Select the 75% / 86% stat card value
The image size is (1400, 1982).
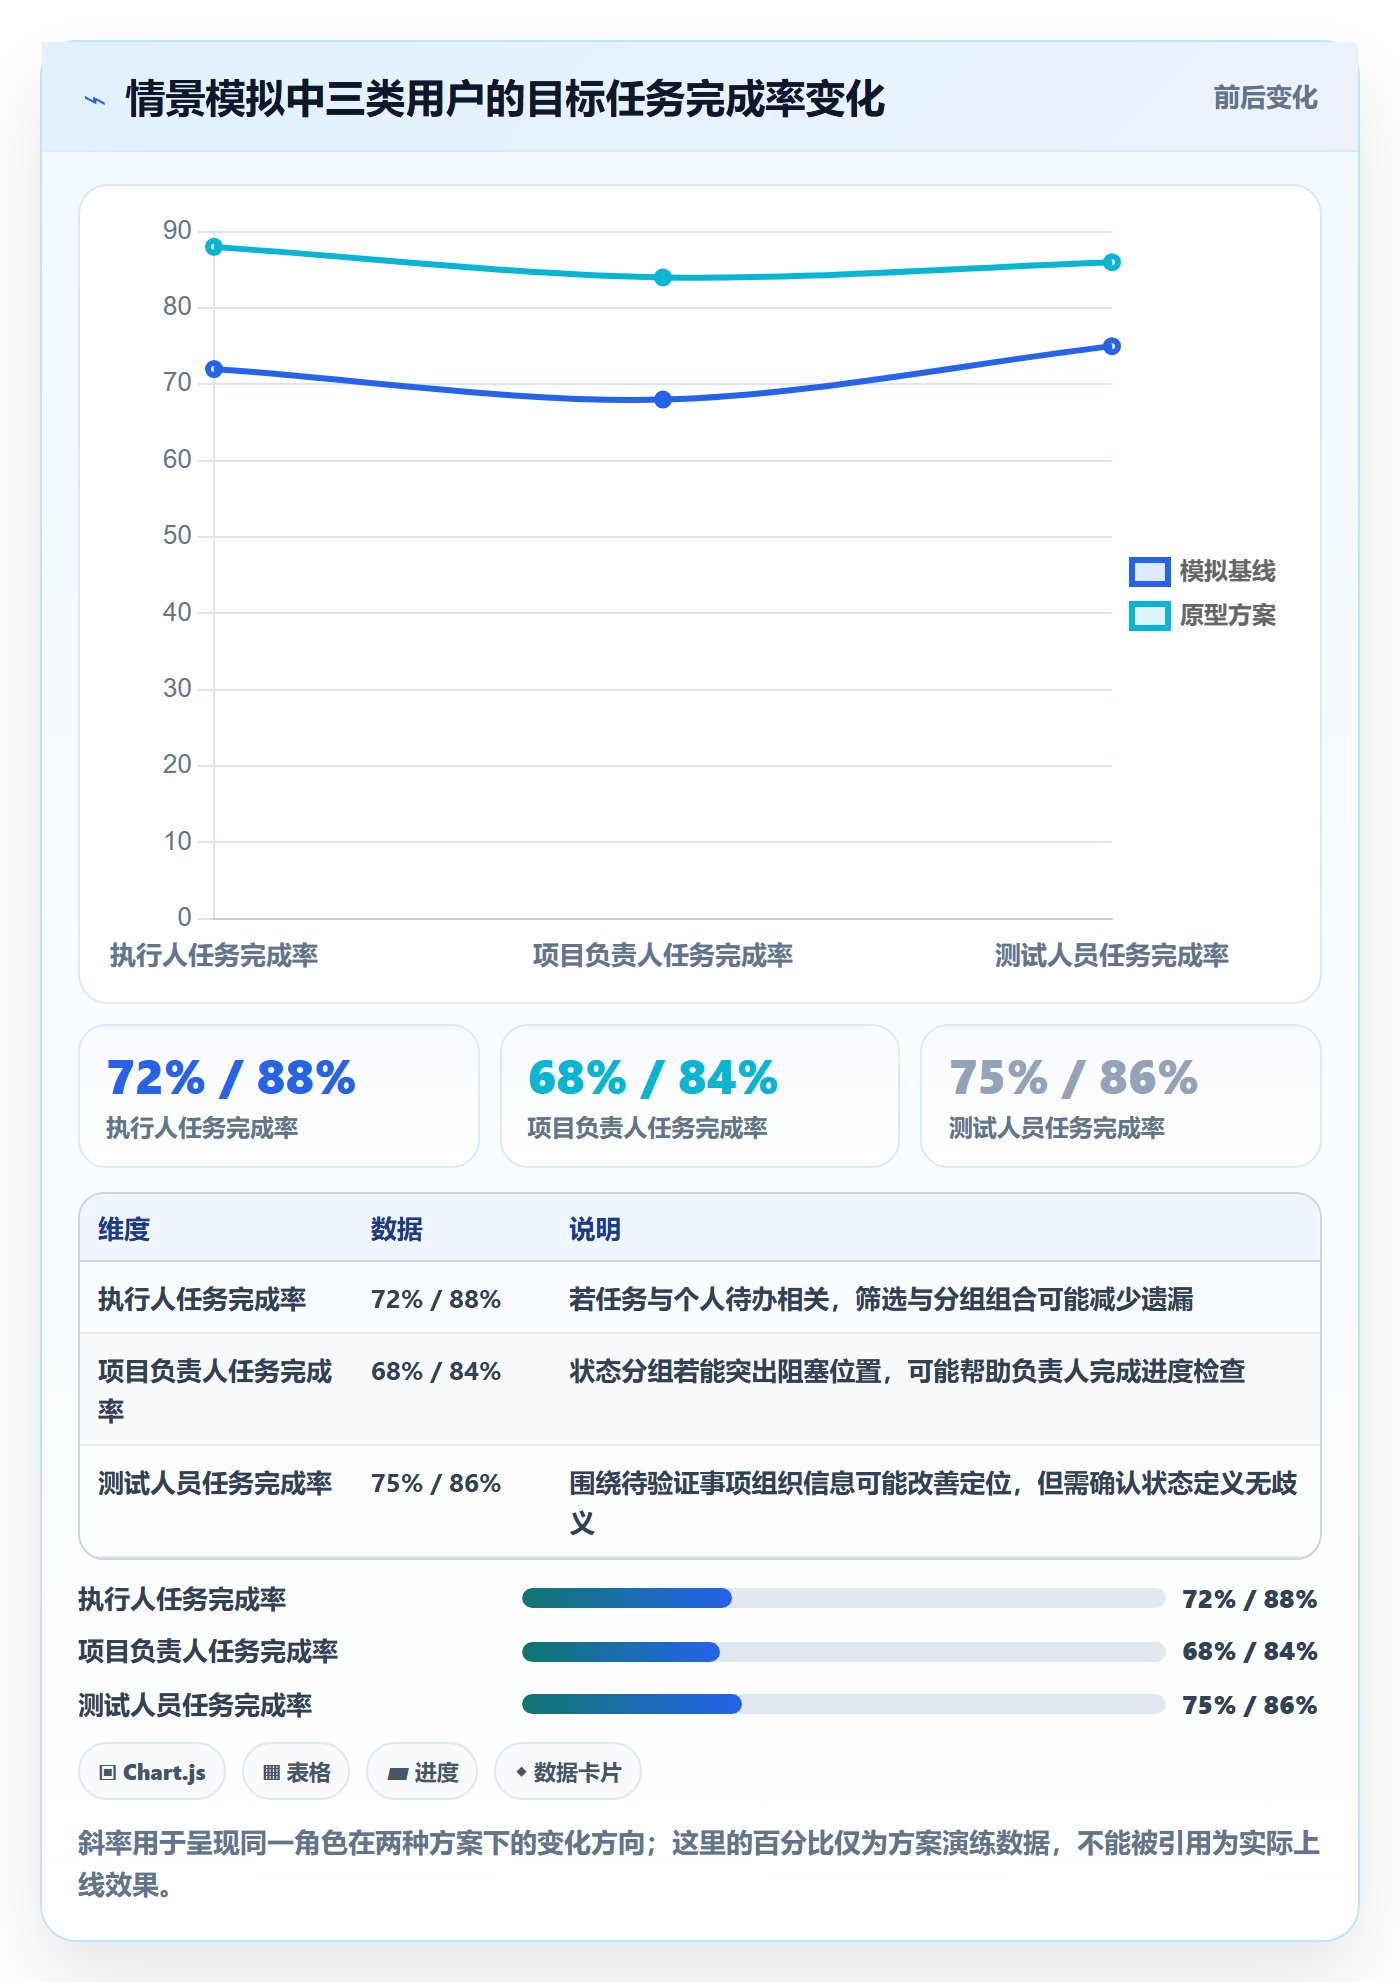coord(1074,1078)
